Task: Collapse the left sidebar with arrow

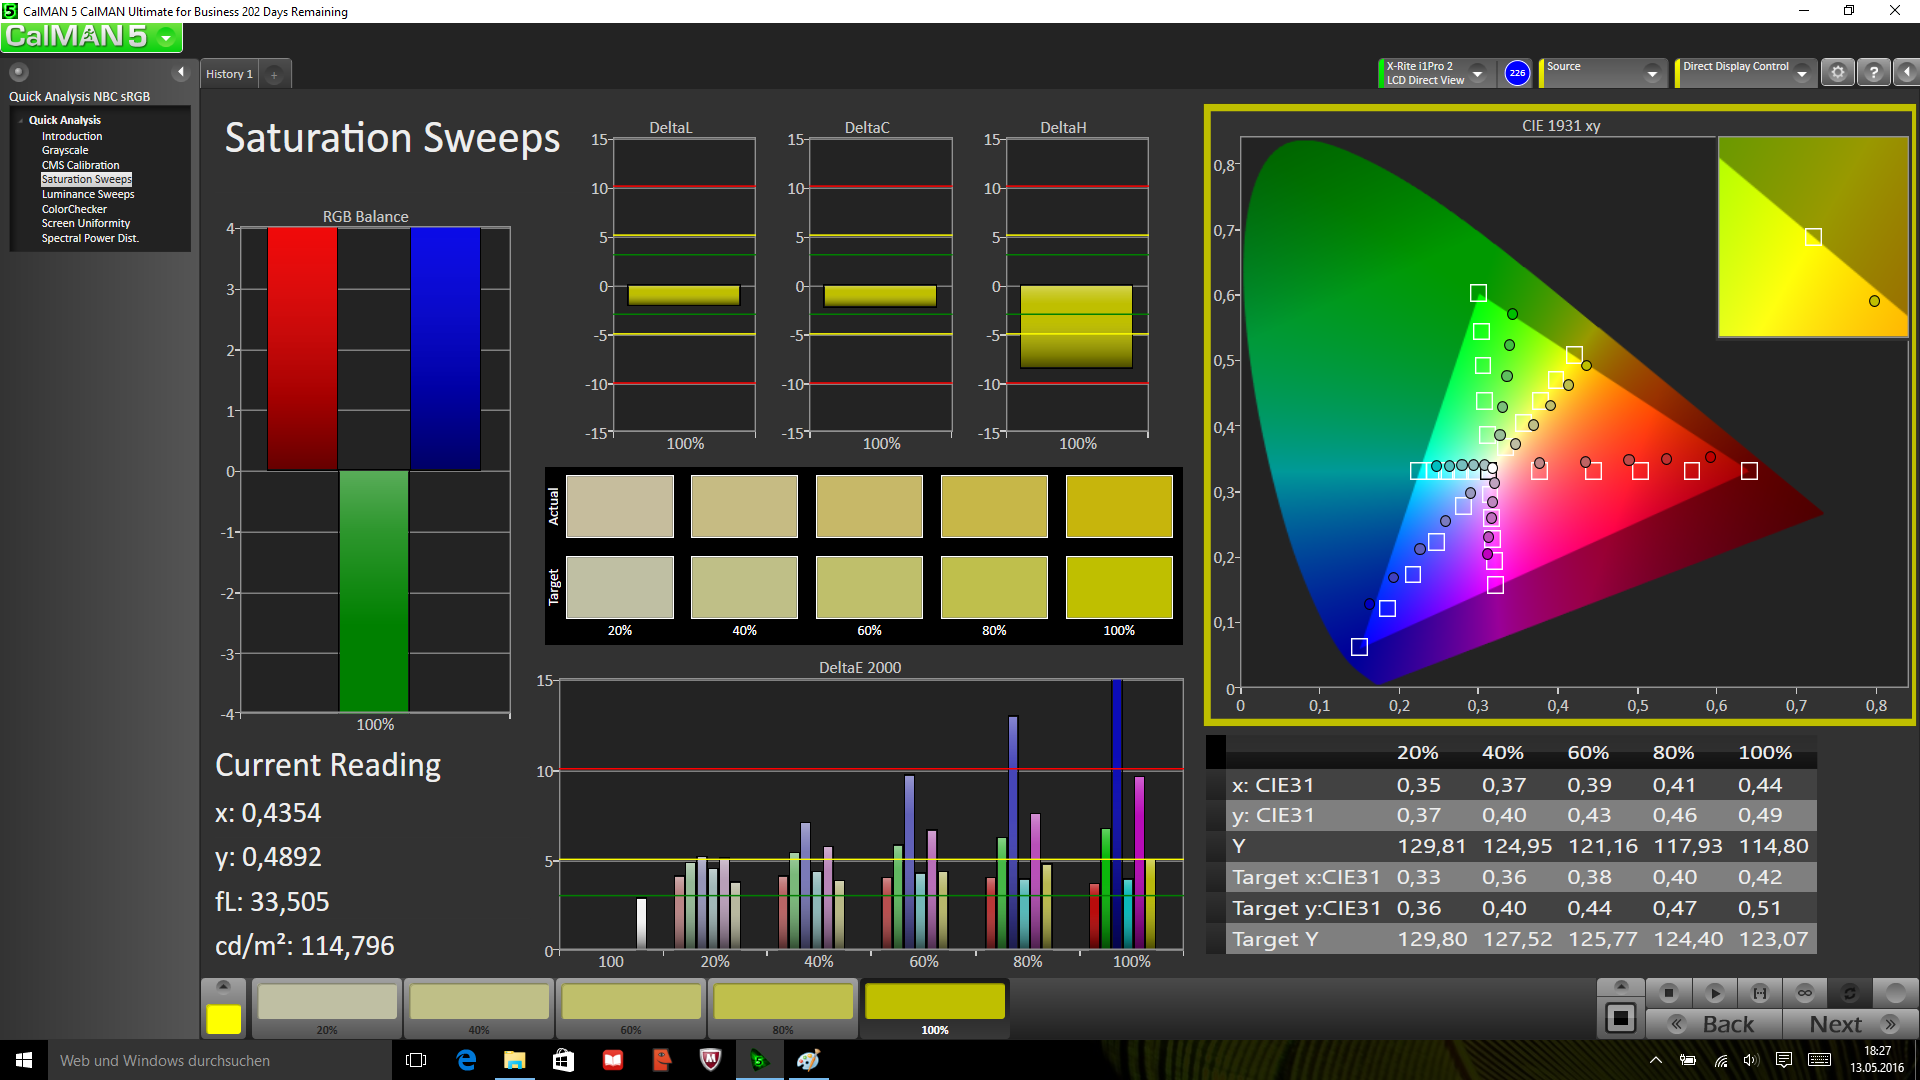Action: click(181, 72)
